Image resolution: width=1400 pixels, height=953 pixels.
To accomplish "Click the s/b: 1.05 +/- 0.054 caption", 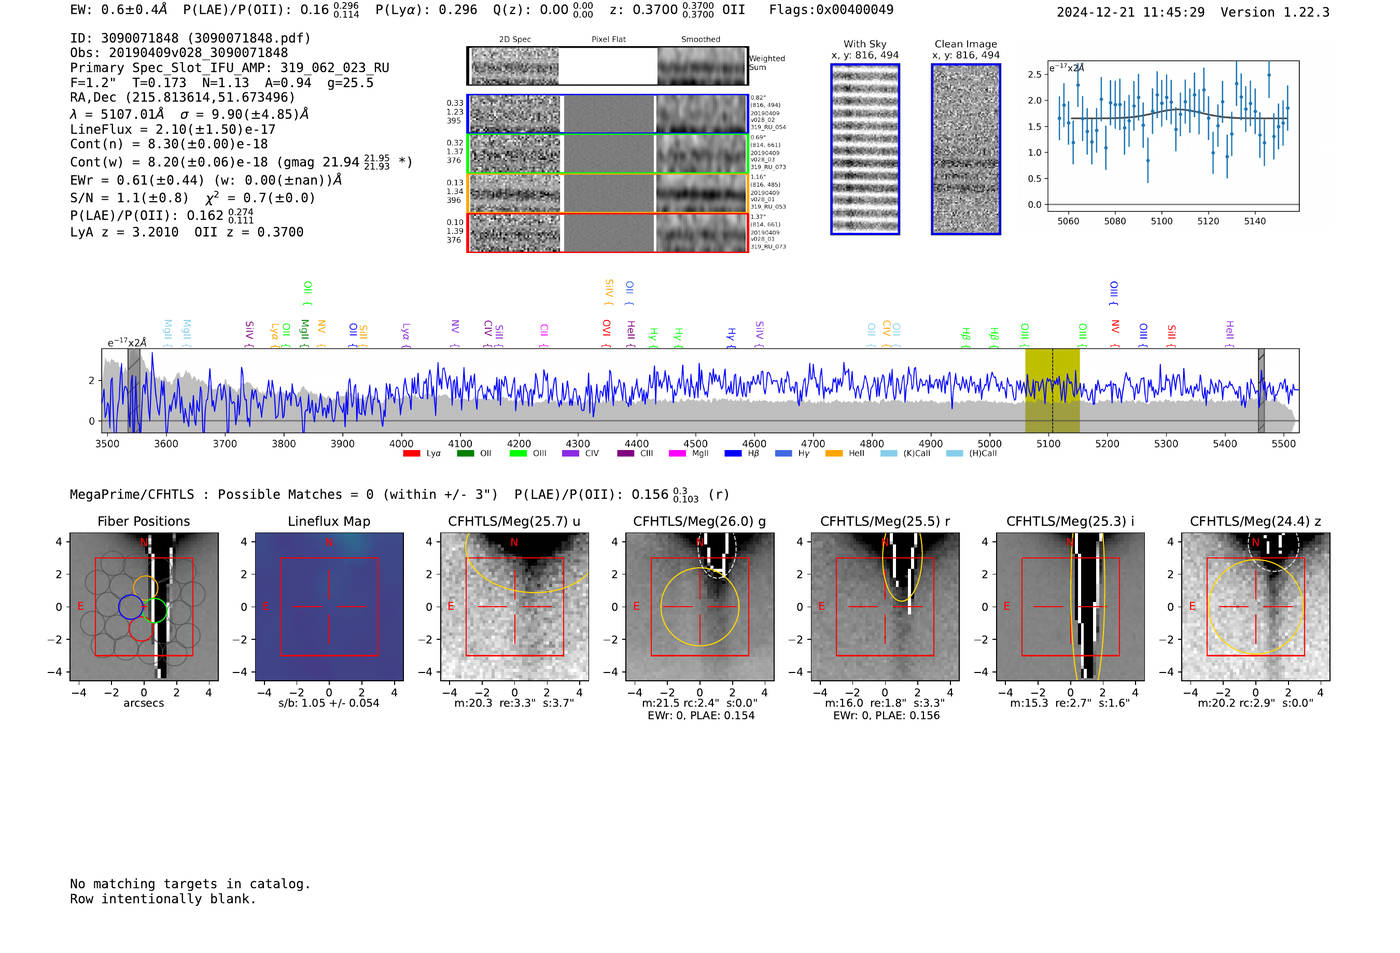I will [x=329, y=703].
